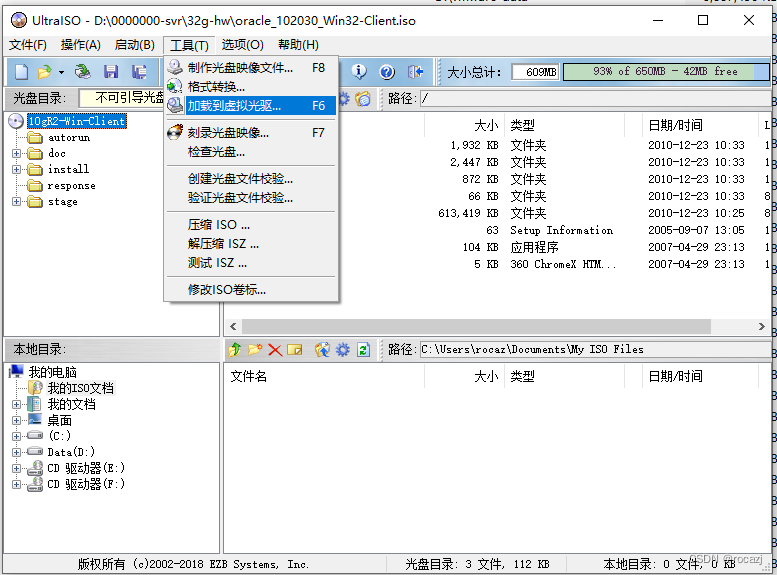Screen dimensions: 777x575
Task: Click the disc 路径 path field showing /
Action: (595, 99)
